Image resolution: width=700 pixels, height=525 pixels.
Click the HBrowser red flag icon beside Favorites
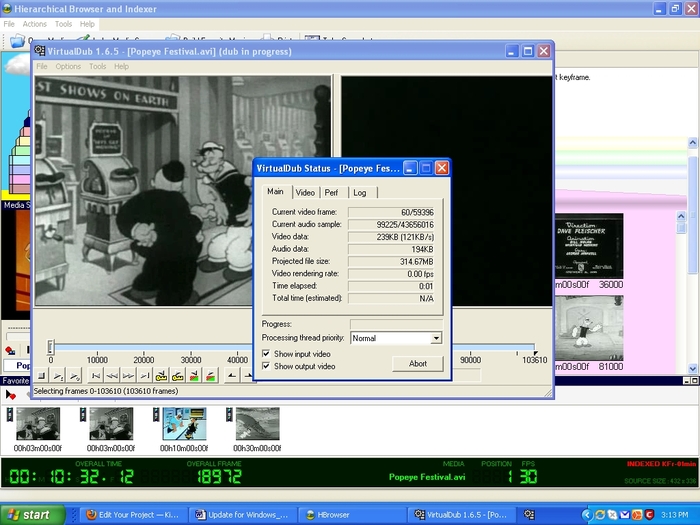pyautogui.click(x=10, y=395)
